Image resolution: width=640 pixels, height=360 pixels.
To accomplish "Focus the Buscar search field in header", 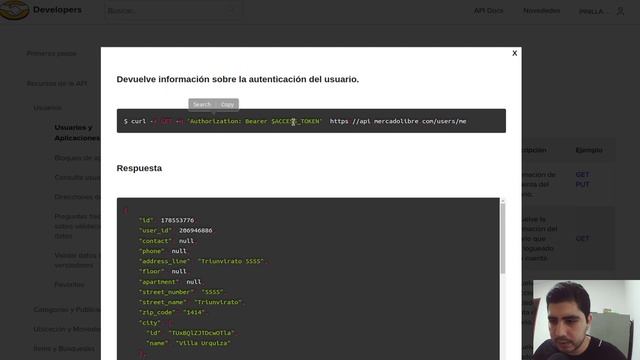I will (173, 11).
